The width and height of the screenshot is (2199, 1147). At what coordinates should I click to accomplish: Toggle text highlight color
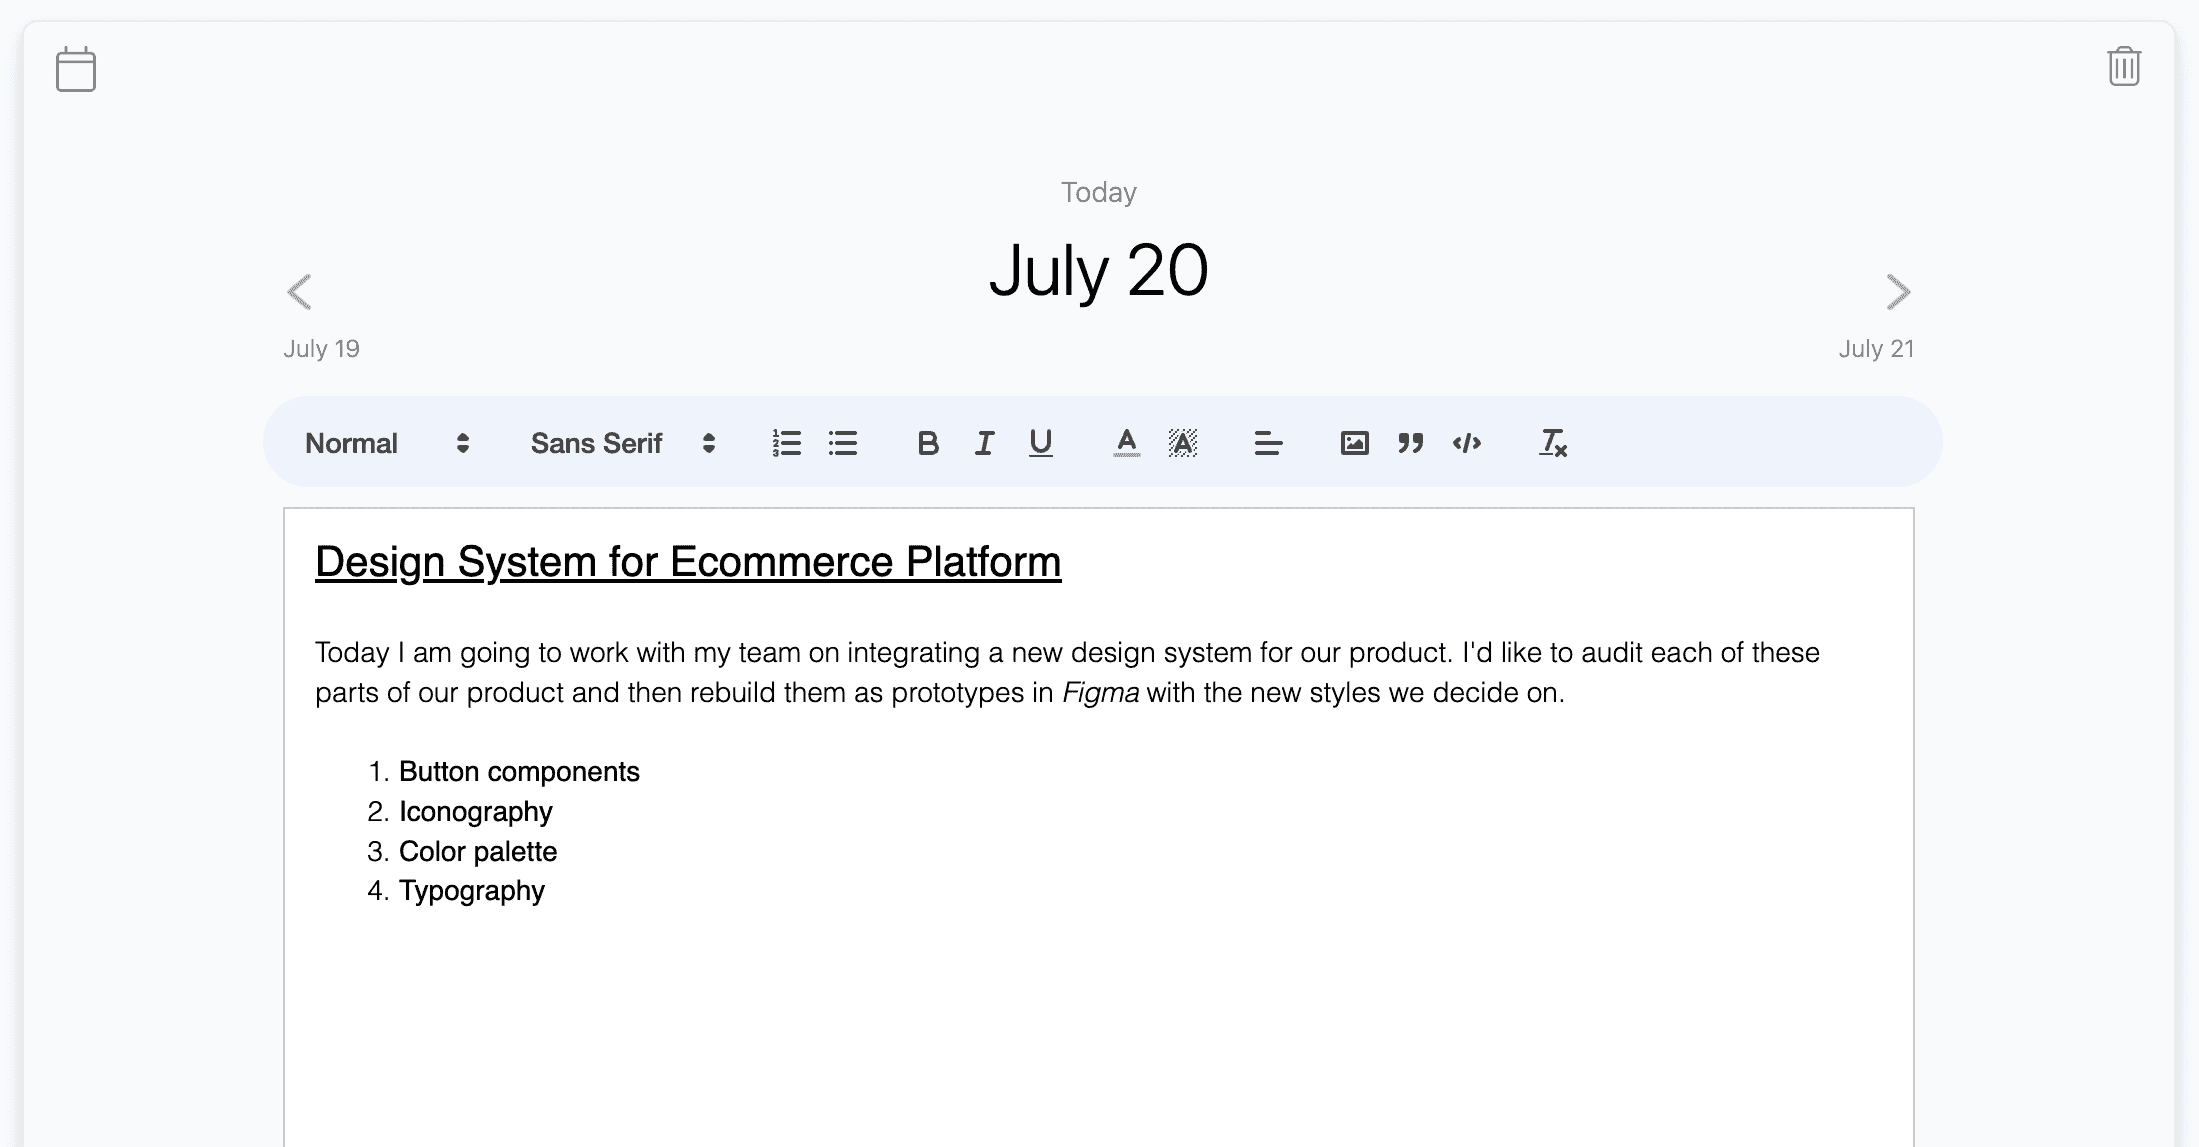coord(1181,443)
